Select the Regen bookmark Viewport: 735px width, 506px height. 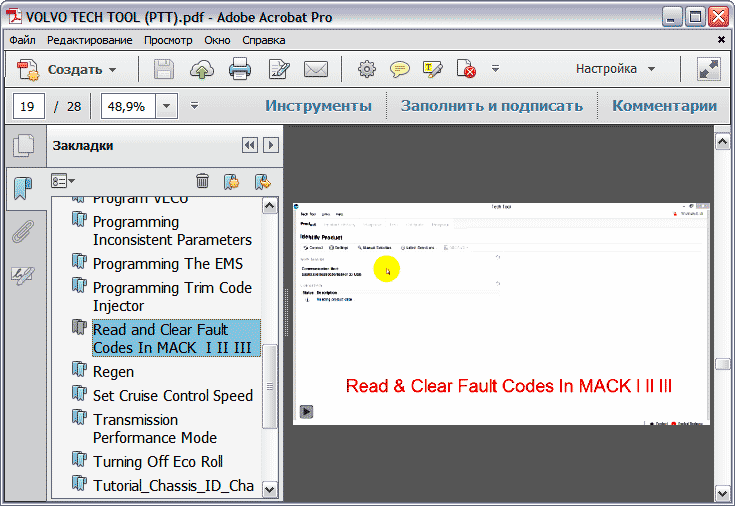(x=113, y=372)
